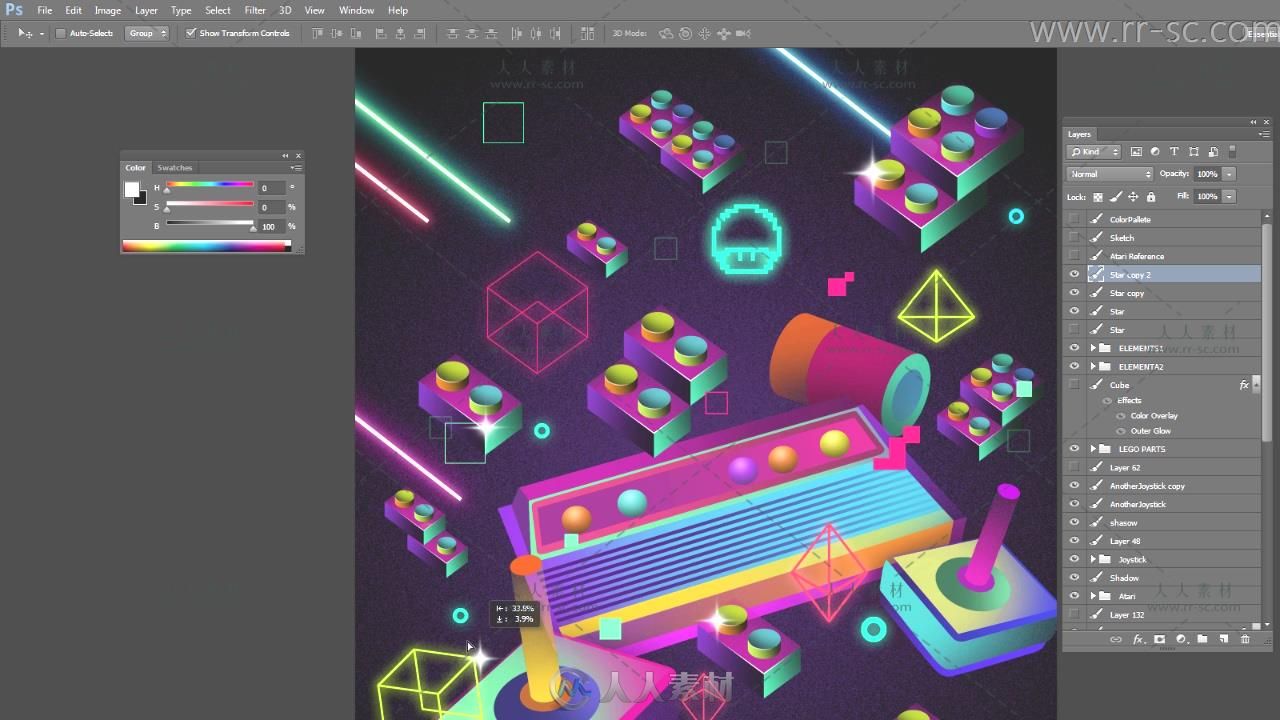Select the 3D roll mode icon

[x=685, y=33]
